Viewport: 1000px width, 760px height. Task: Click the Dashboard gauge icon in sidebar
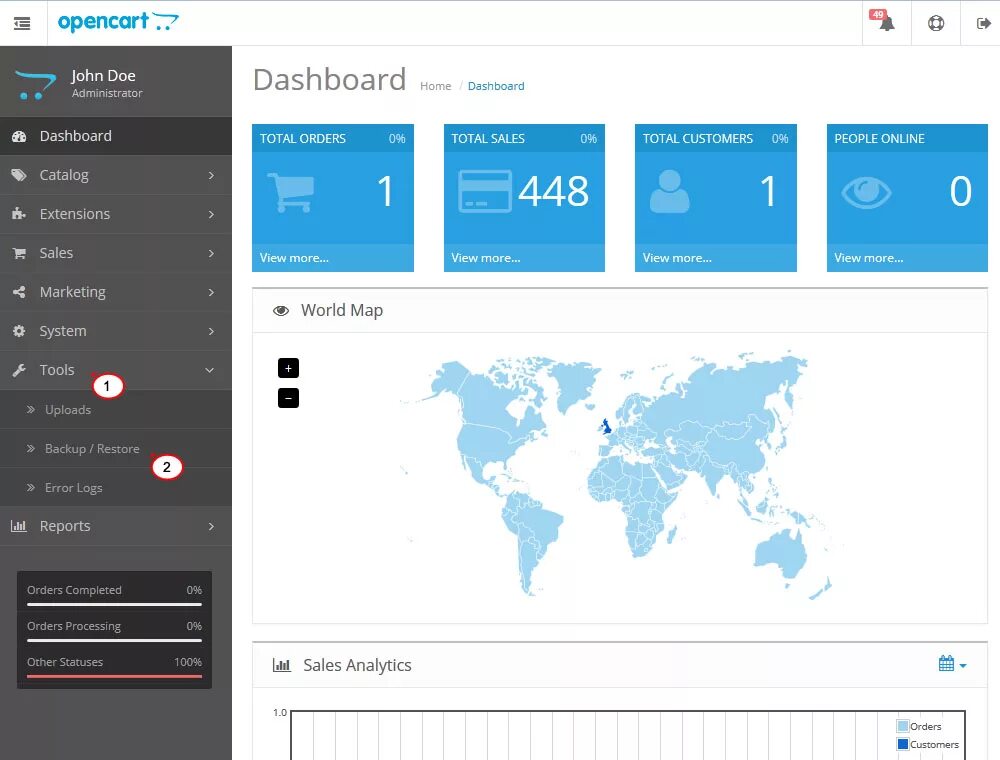(x=19, y=136)
